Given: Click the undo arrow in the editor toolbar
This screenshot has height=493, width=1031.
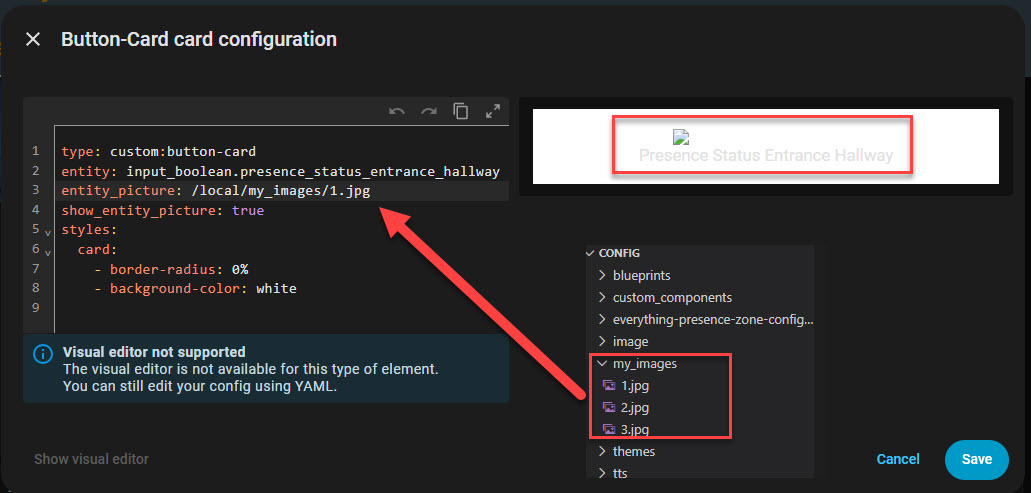Looking at the screenshot, I should tap(397, 112).
